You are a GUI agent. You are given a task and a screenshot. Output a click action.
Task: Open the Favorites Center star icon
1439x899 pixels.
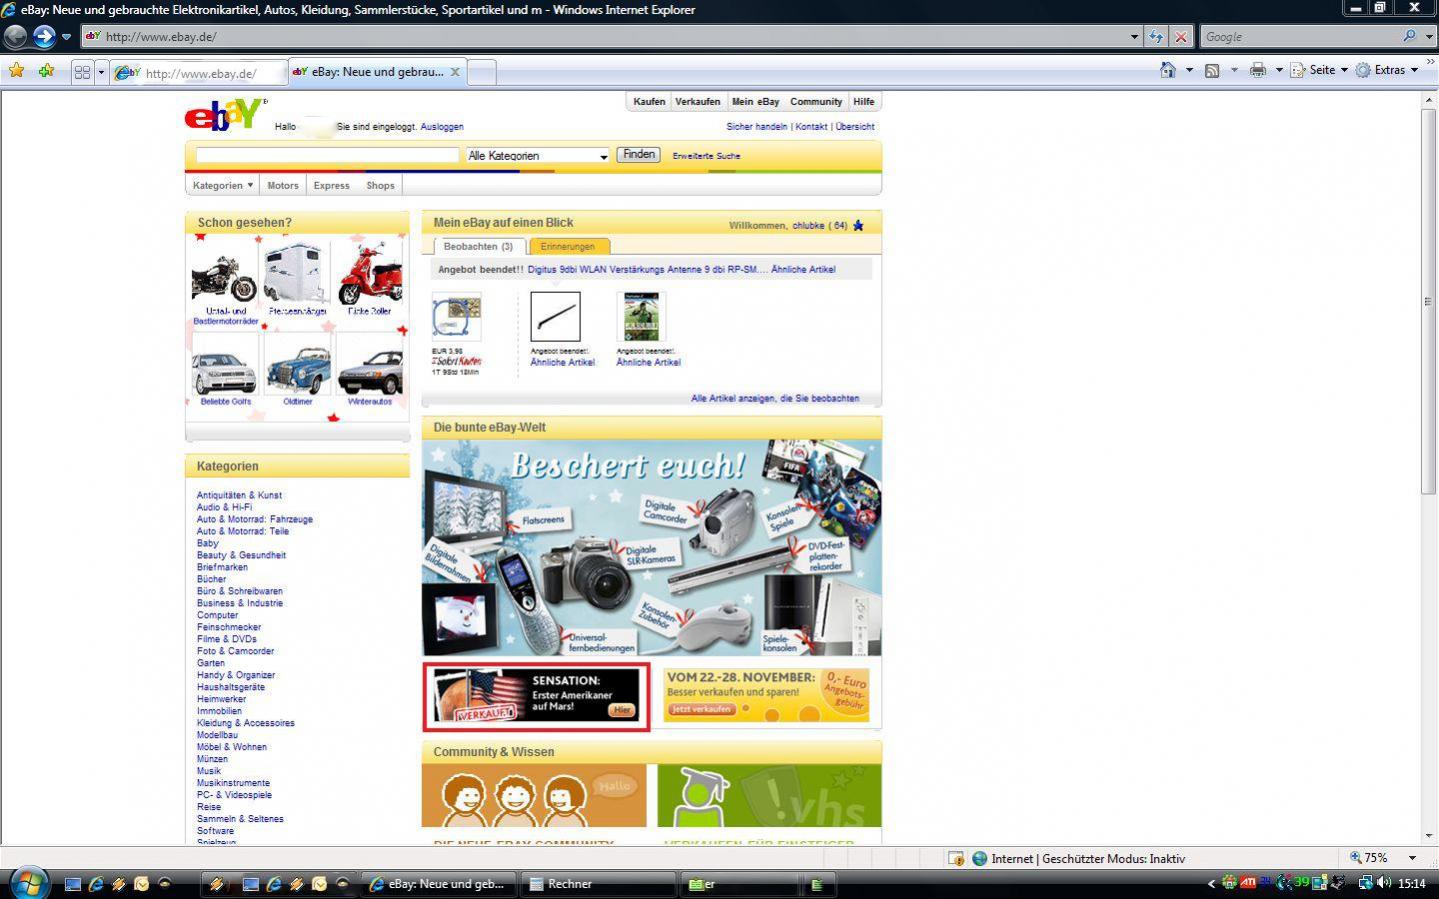pyautogui.click(x=16, y=71)
